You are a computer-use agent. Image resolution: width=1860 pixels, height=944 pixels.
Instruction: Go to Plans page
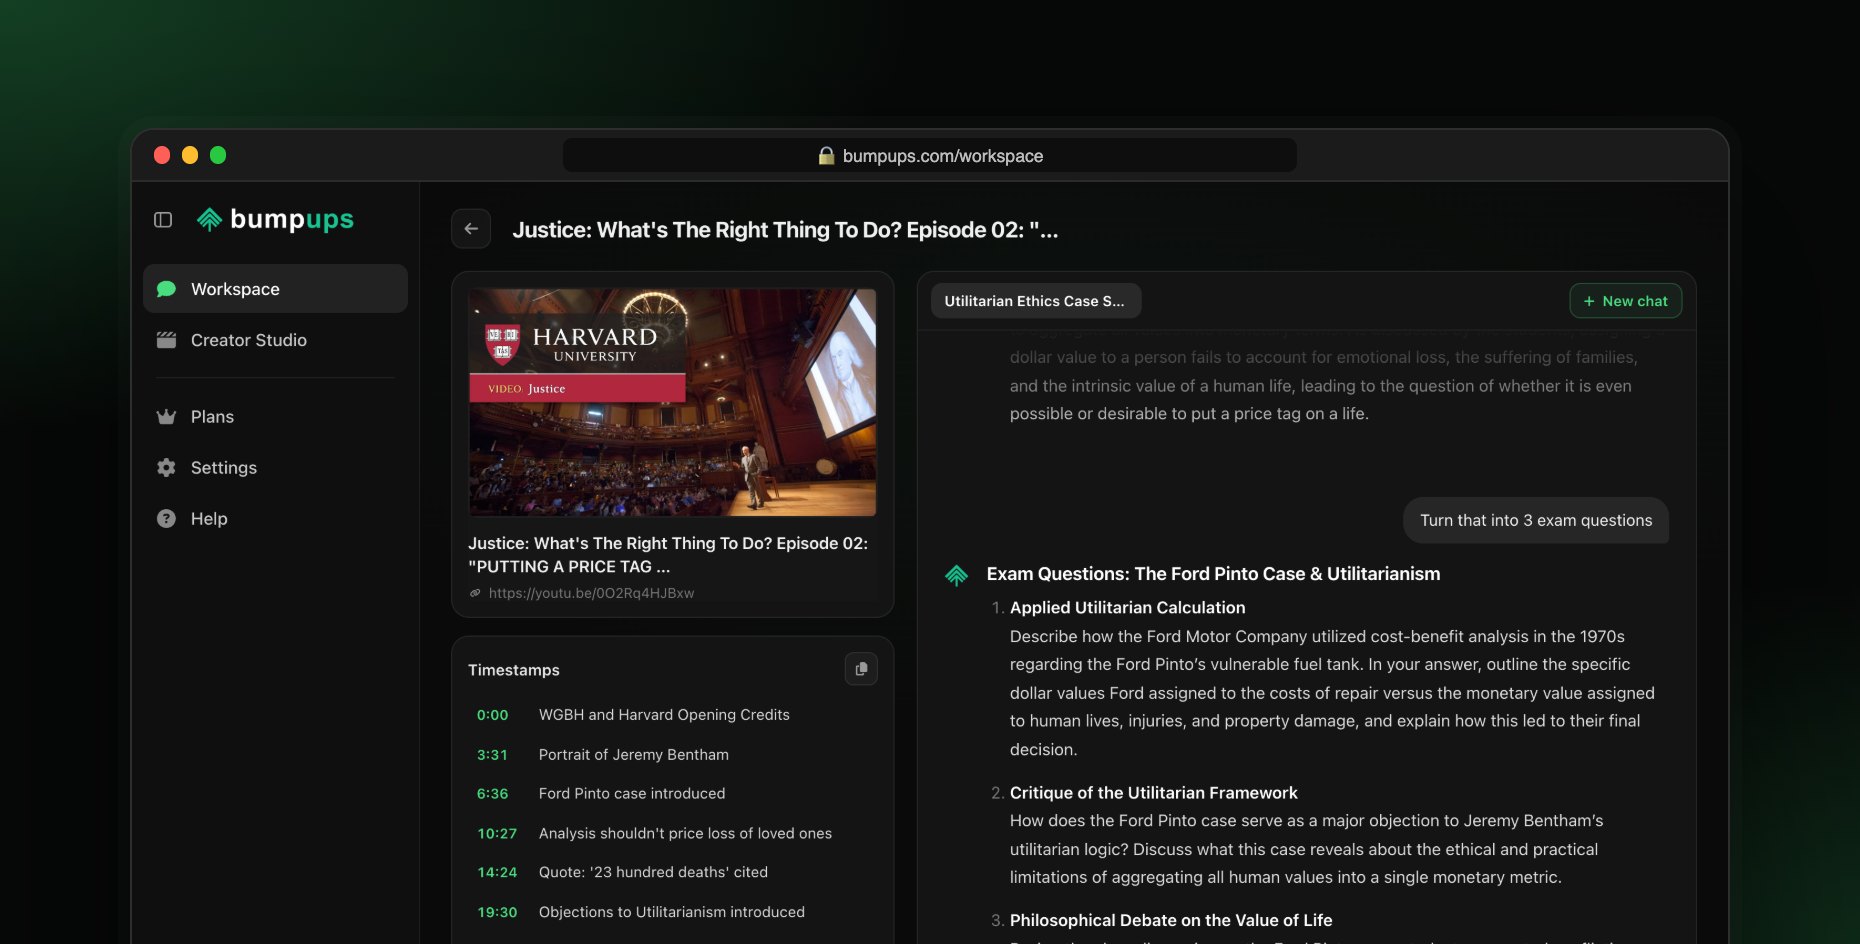pyautogui.click(x=275, y=417)
